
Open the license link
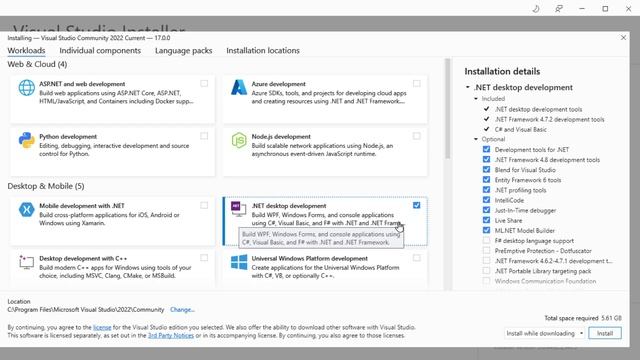pos(102,327)
